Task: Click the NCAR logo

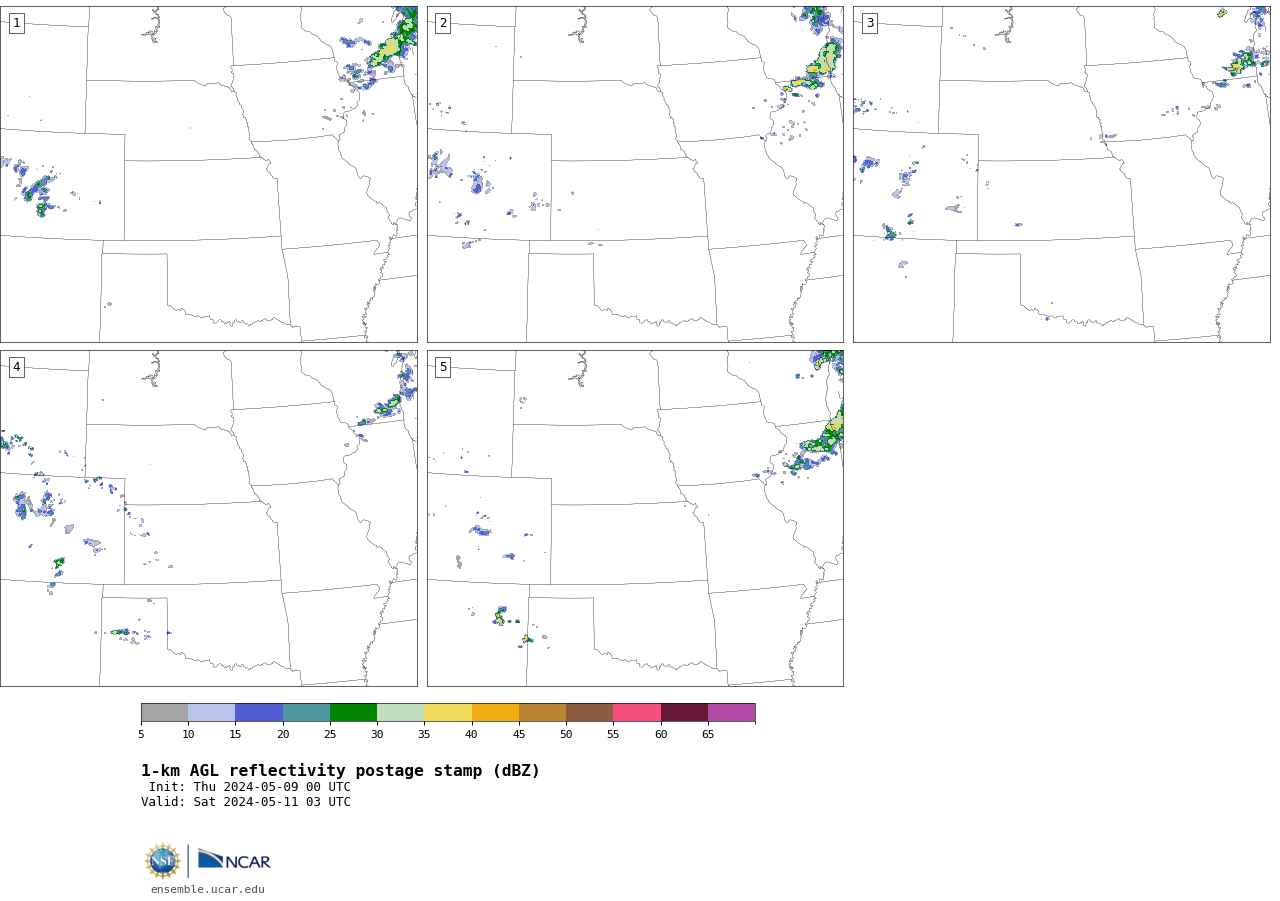Action: tap(234, 860)
